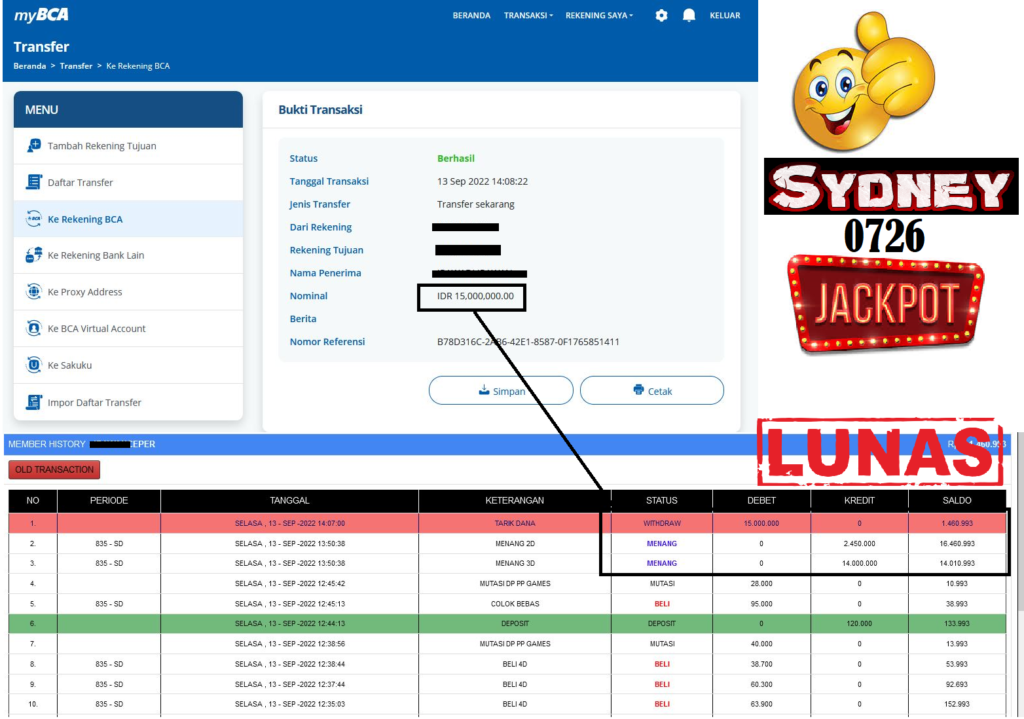Click the Transfer sekarang value
The image size is (1024, 719).
click(475, 204)
